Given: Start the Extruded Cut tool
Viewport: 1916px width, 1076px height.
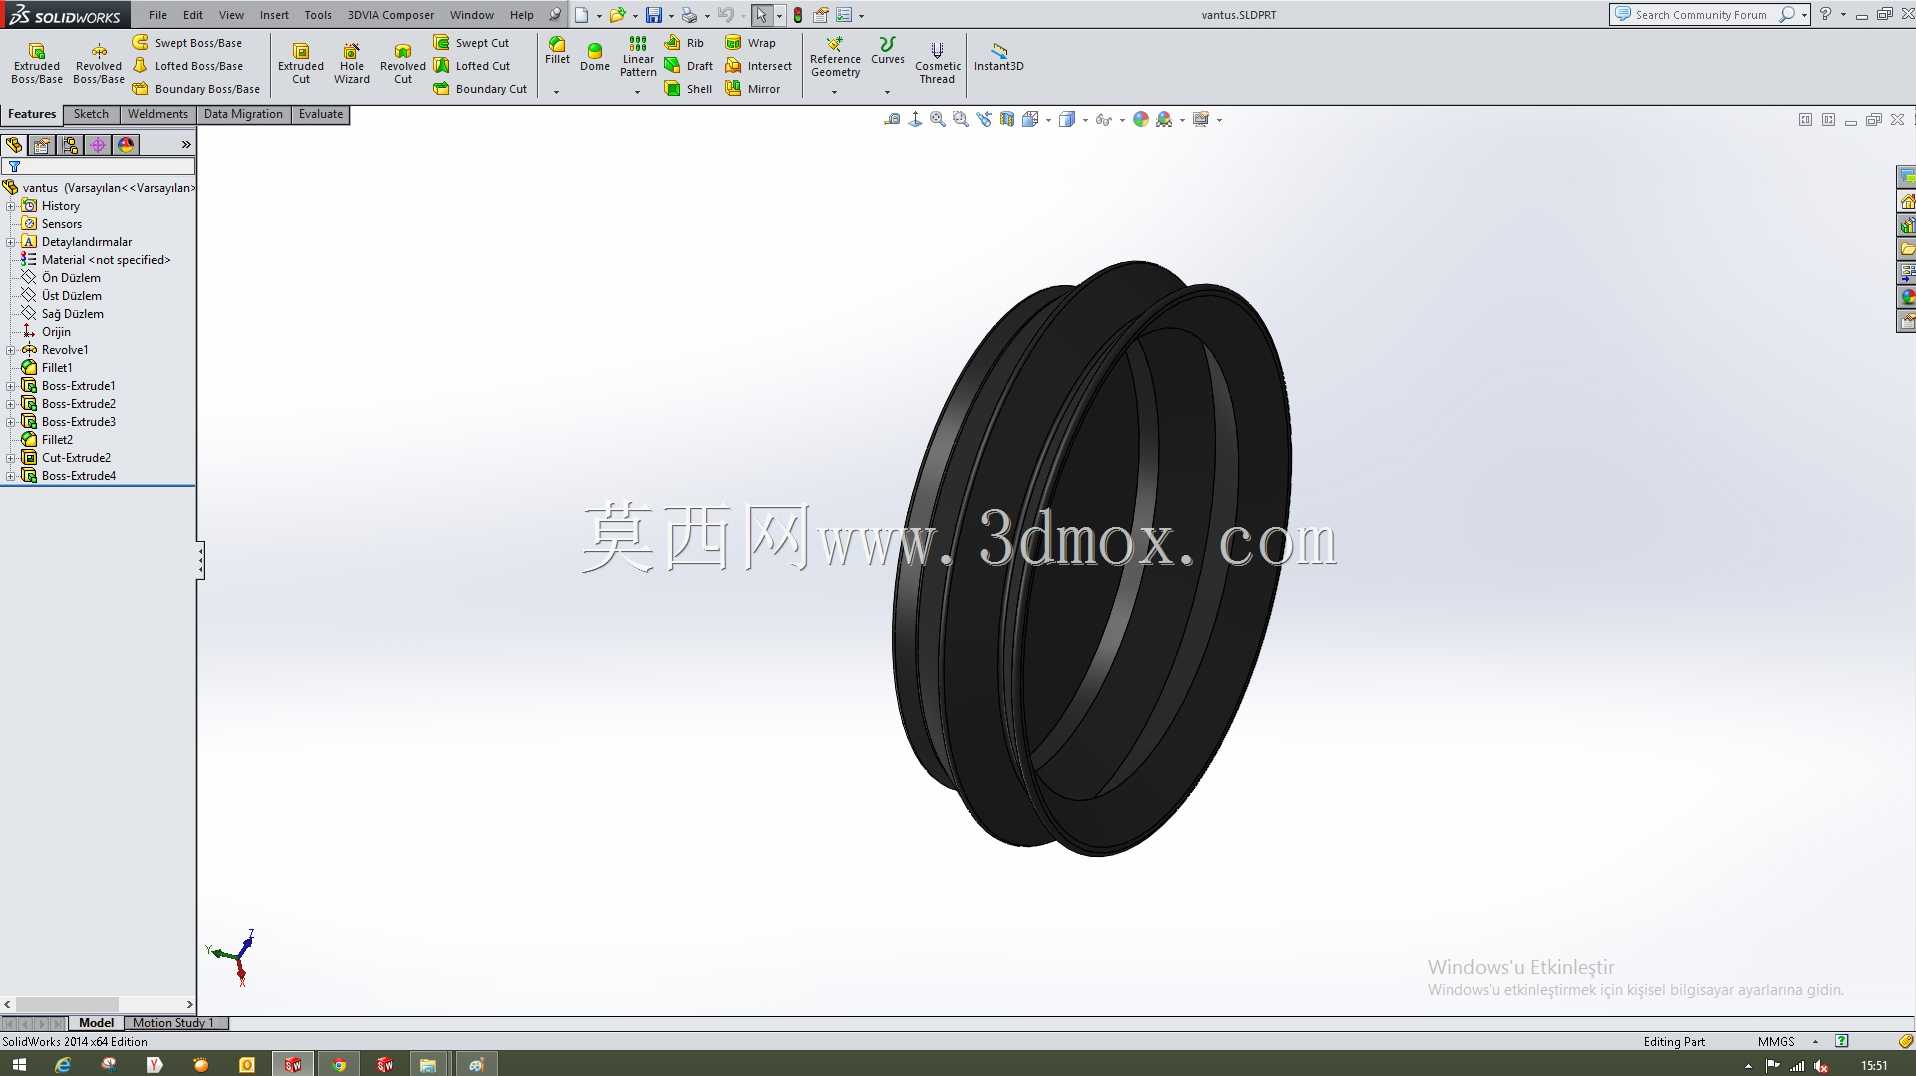Looking at the screenshot, I should click(x=301, y=63).
